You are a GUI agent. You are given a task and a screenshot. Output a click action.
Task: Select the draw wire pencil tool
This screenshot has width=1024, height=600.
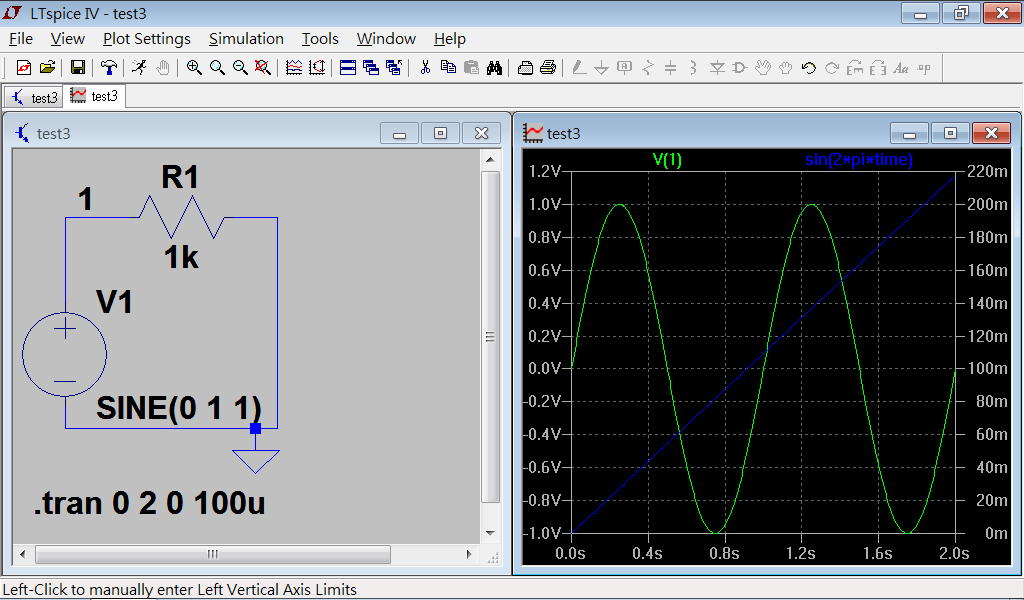coord(579,67)
